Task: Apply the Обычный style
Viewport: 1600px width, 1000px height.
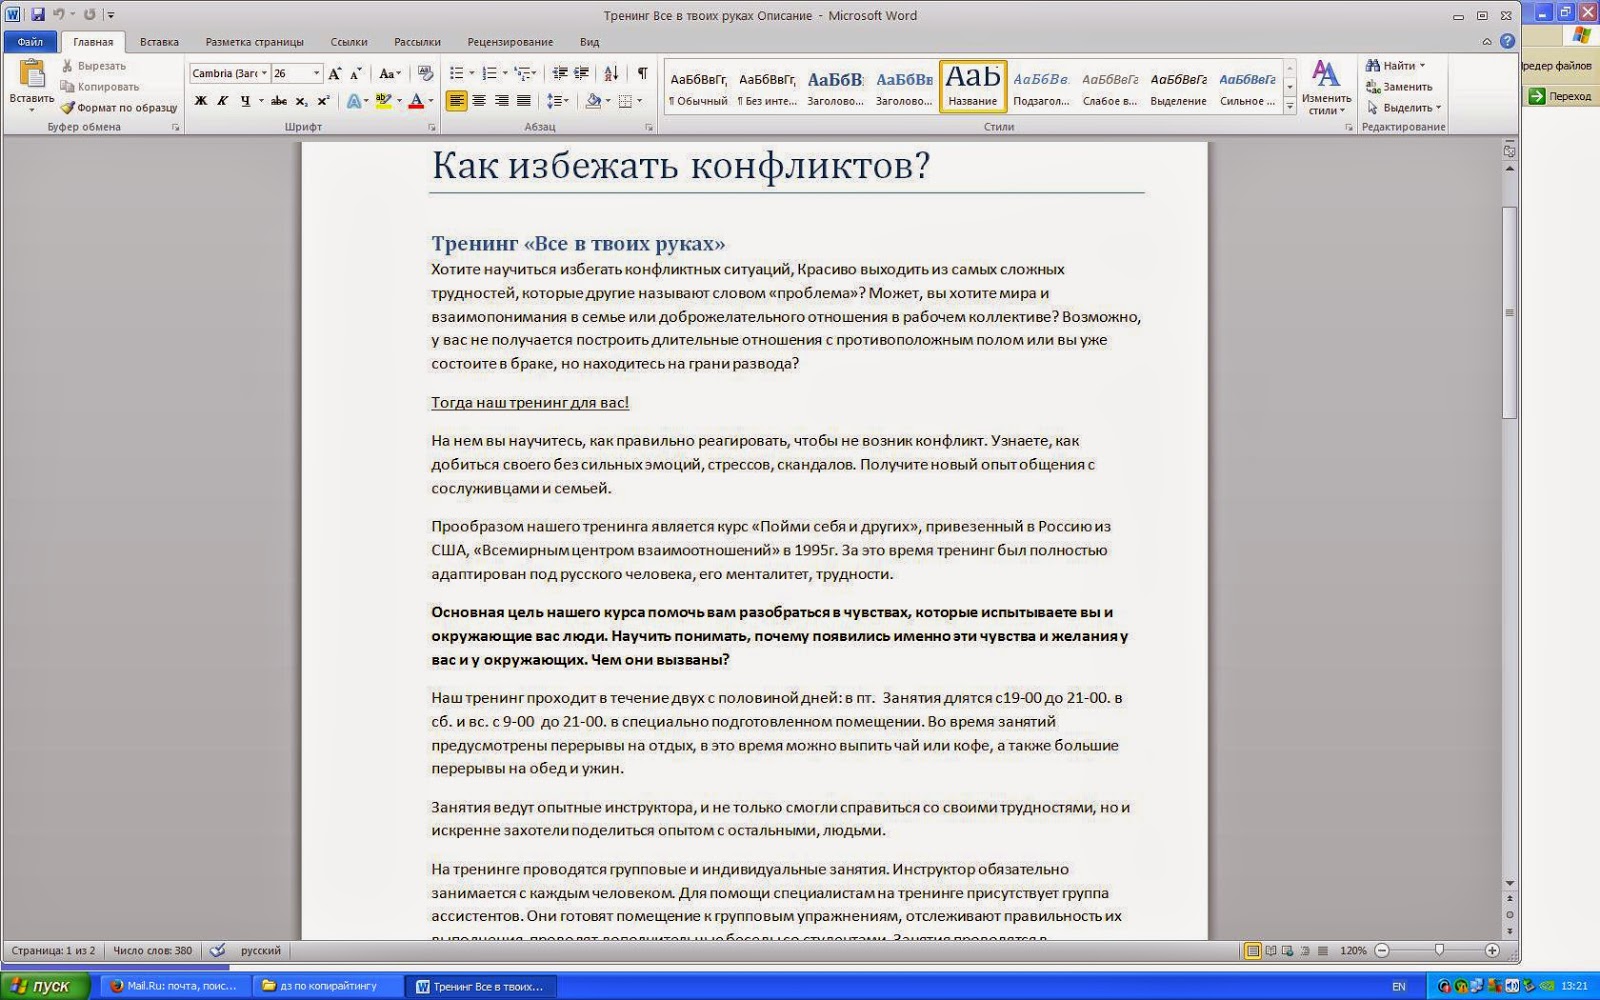Action: tap(698, 87)
